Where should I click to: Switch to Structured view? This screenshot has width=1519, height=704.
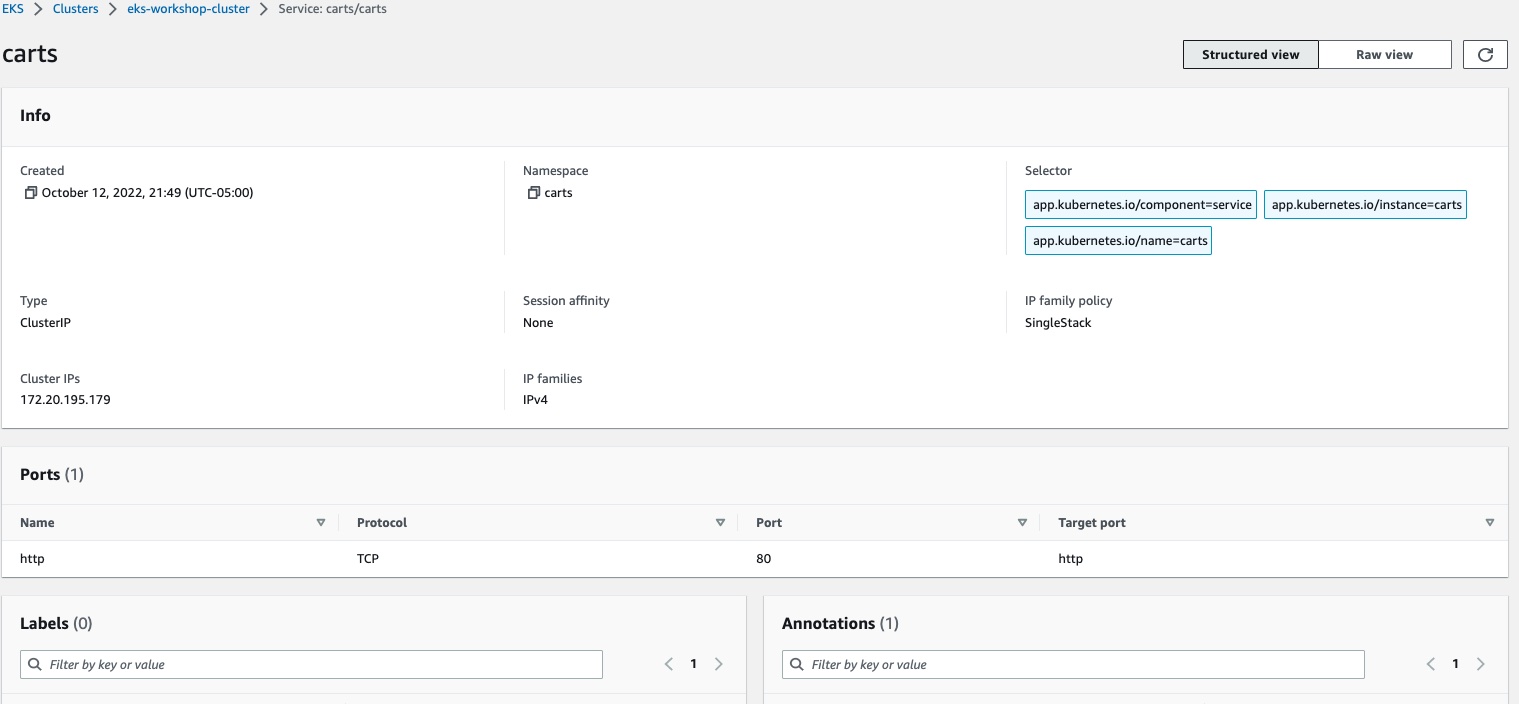click(x=1250, y=55)
